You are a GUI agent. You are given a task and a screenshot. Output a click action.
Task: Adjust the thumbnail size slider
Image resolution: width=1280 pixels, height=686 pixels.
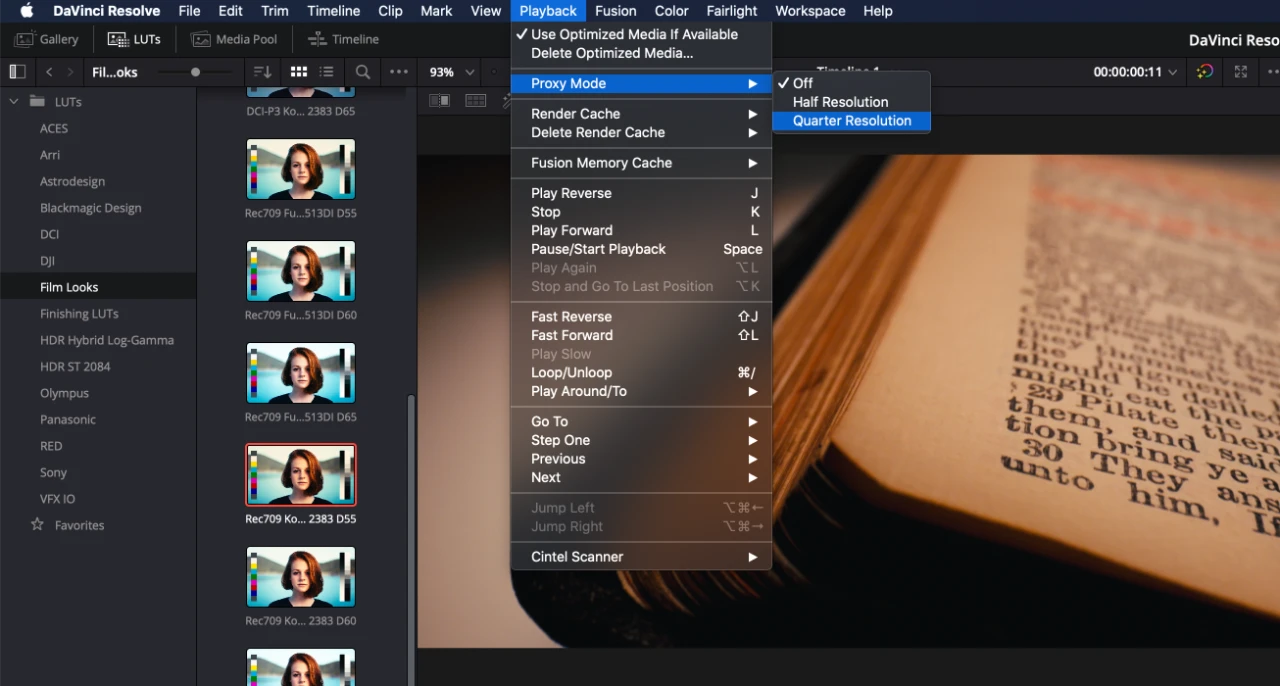pyautogui.click(x=195, y=71)
